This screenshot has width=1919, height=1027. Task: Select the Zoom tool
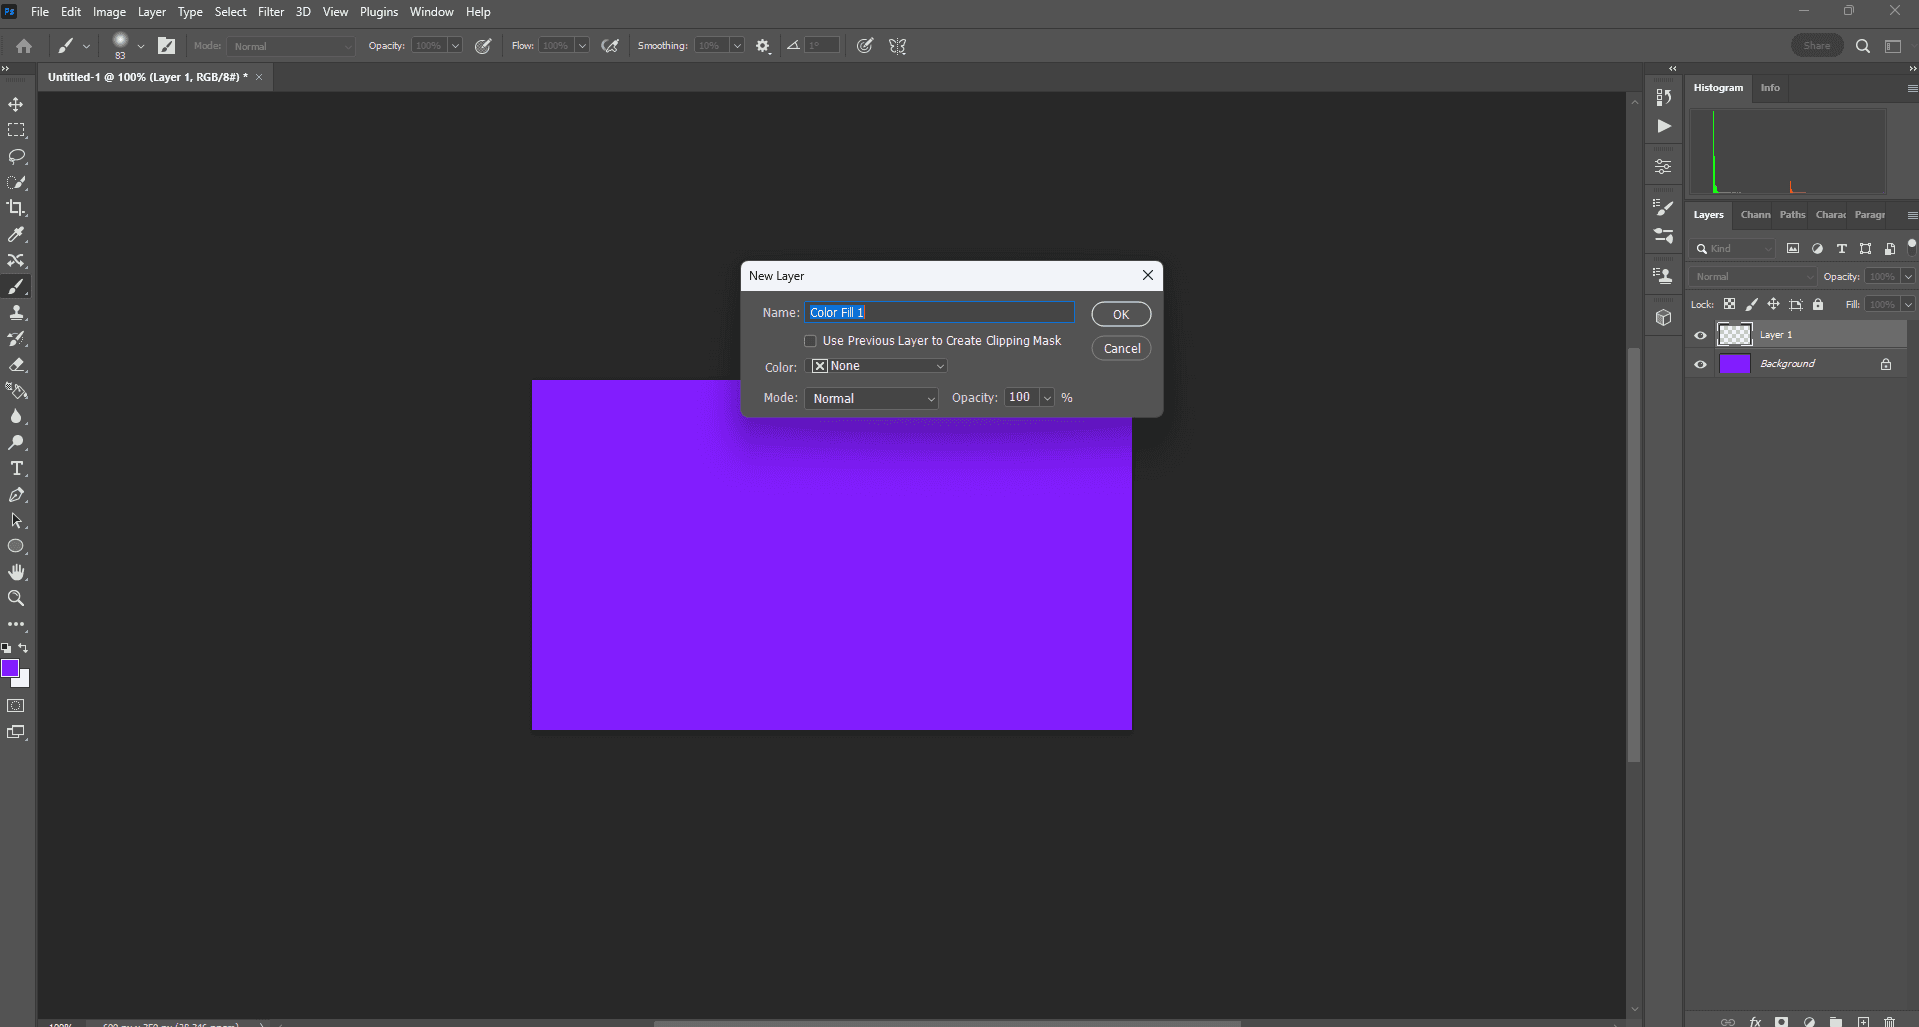point(16,599)
